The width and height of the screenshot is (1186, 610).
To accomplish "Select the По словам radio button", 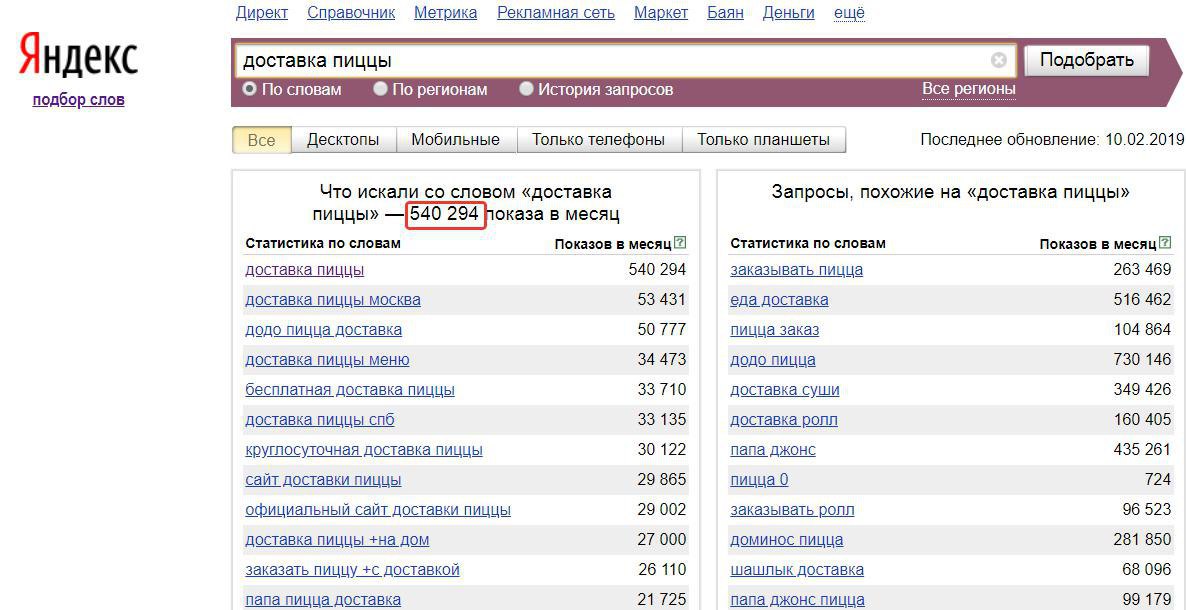I will pyautogui.click(x=249, y=89).
